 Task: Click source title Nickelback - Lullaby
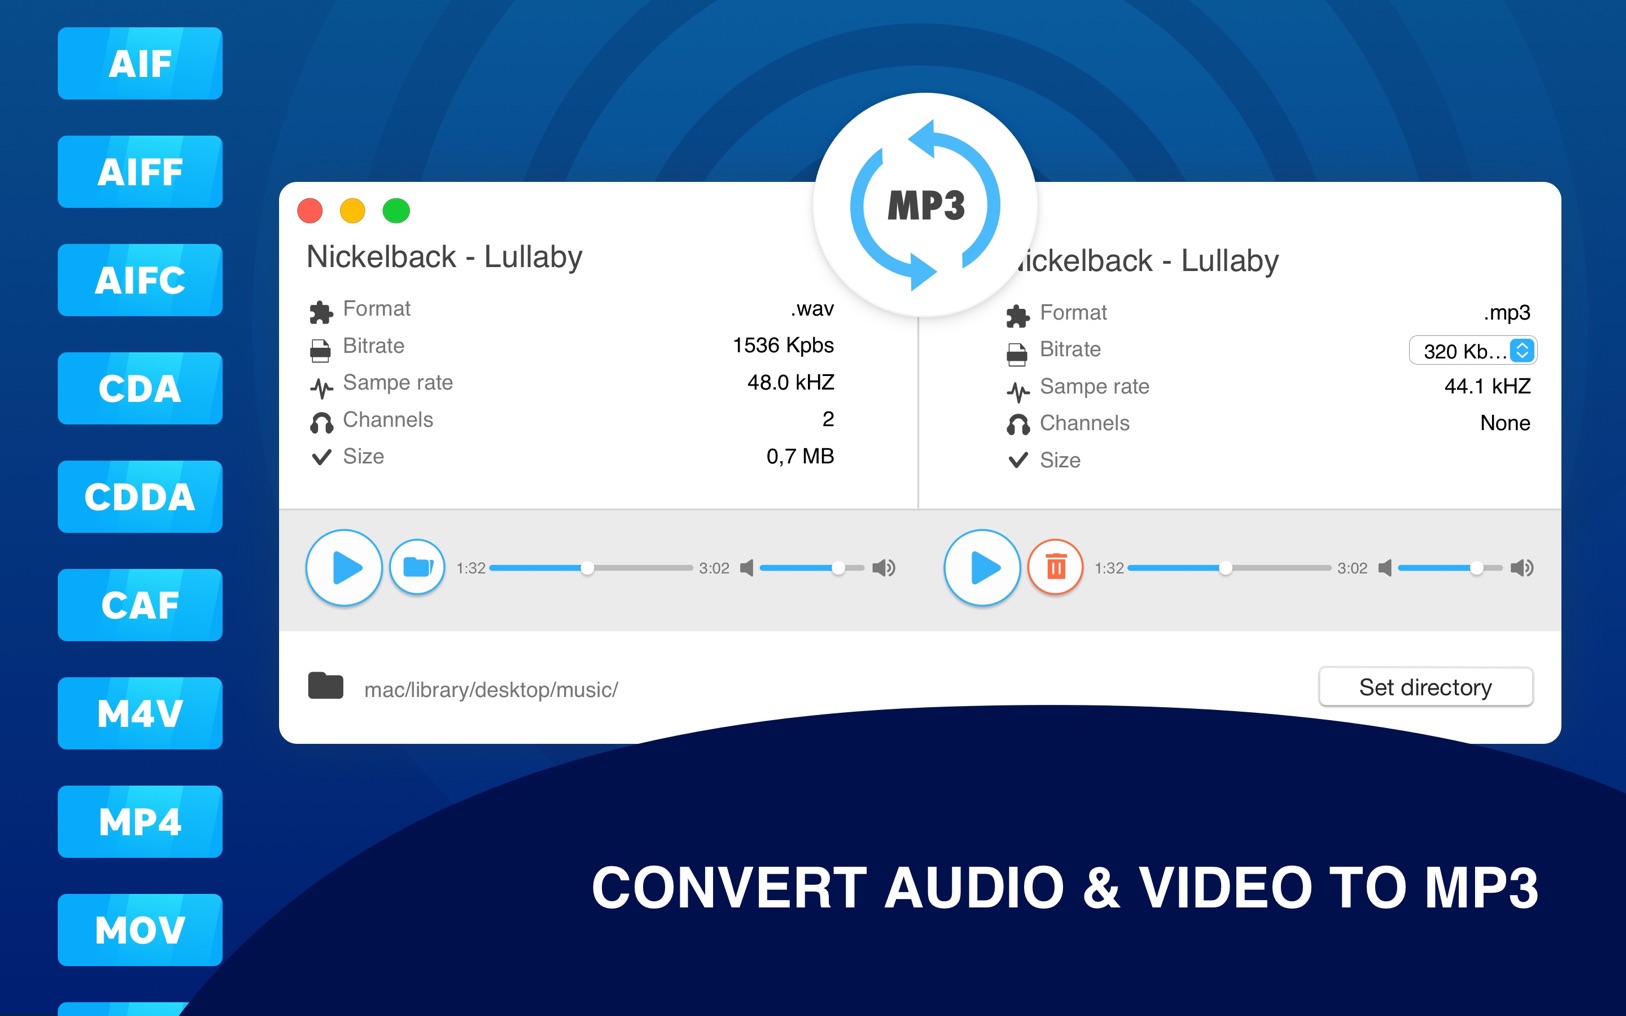click(x=444, y=258)
